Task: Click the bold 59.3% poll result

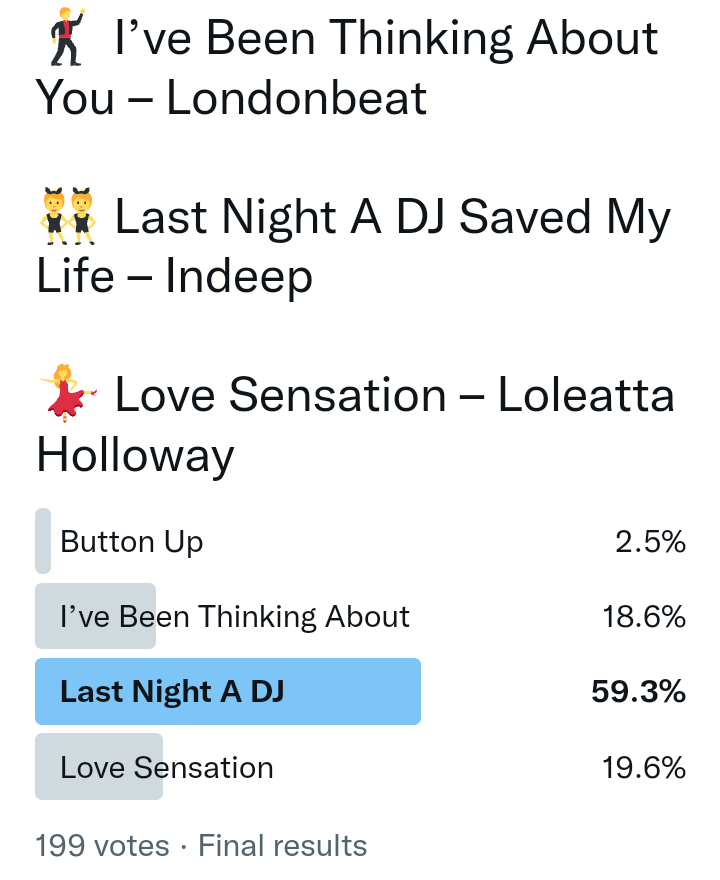Action: pyautogui.click(x=638, y=692)
